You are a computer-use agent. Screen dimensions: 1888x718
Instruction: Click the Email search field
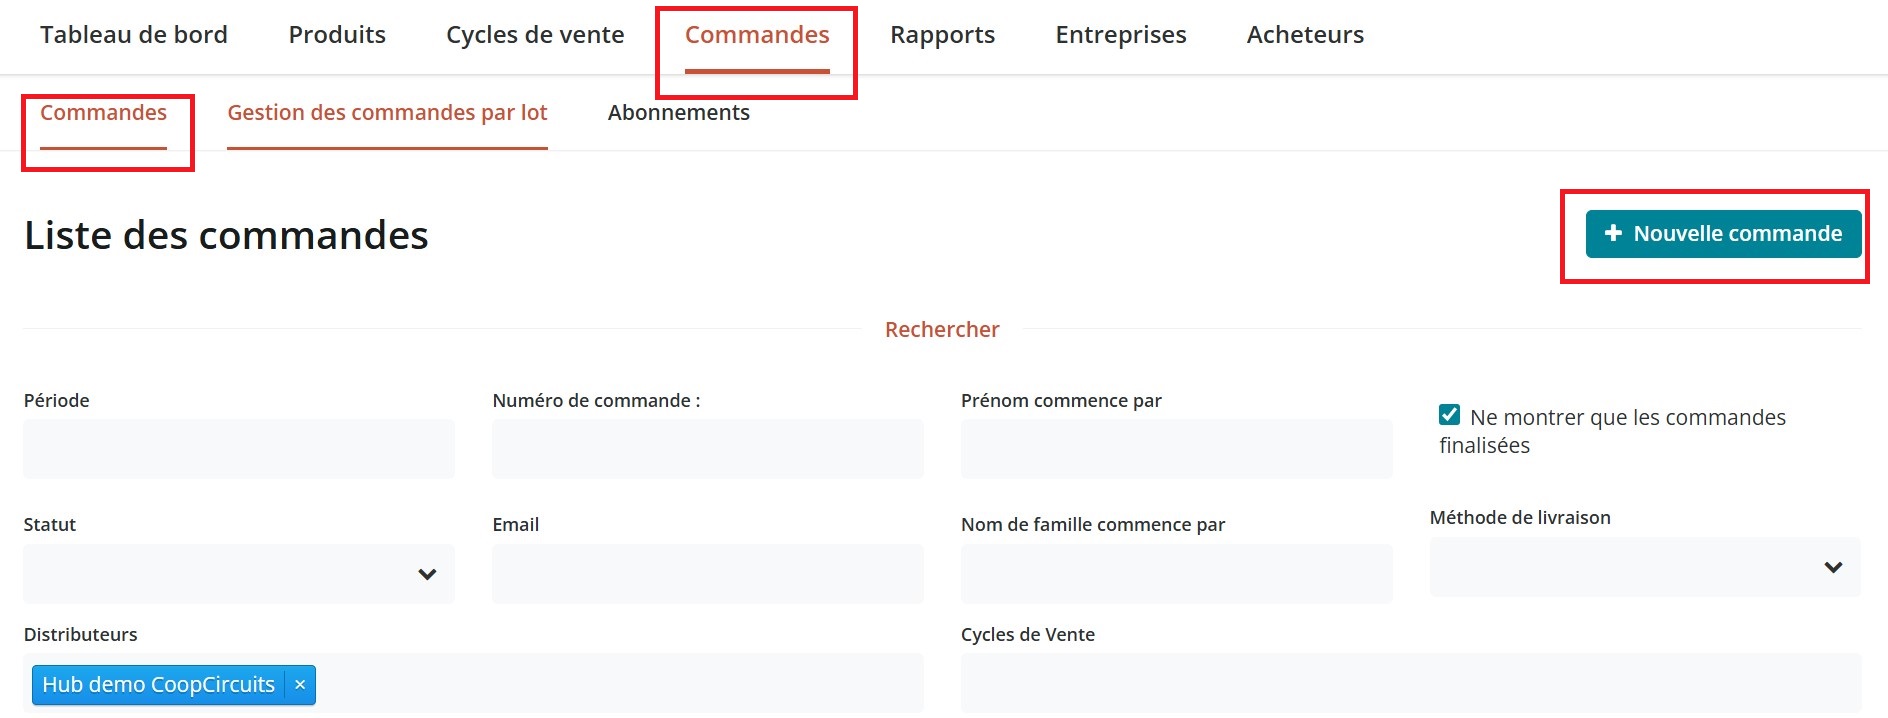707,574
